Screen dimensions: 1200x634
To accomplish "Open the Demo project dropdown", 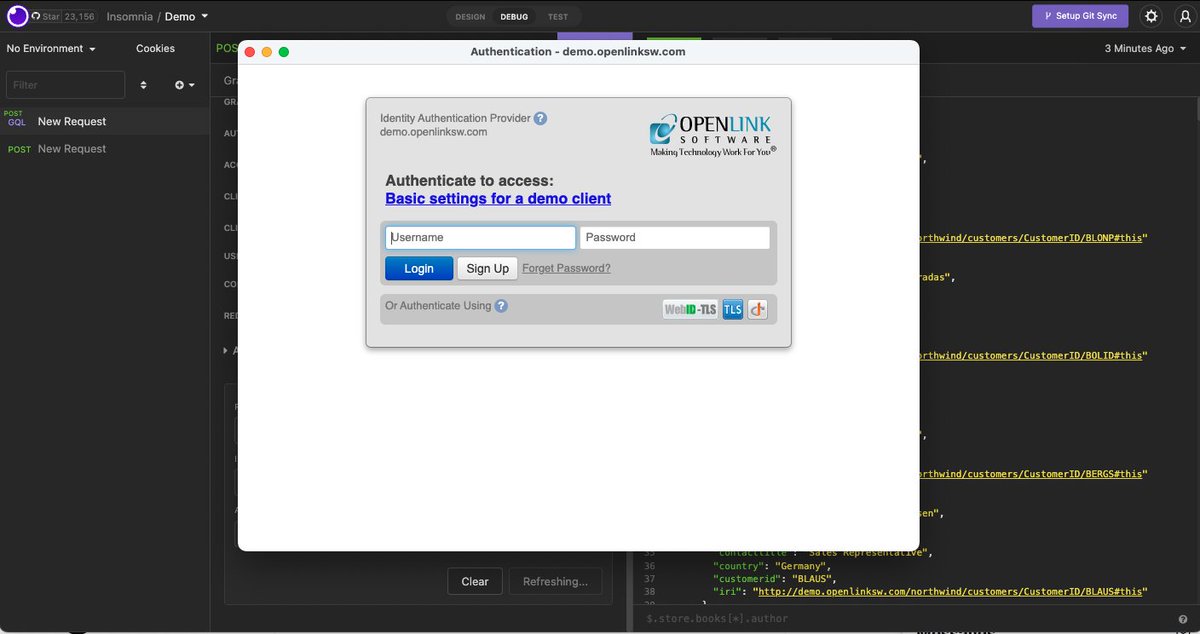I will tap(187, 16).
